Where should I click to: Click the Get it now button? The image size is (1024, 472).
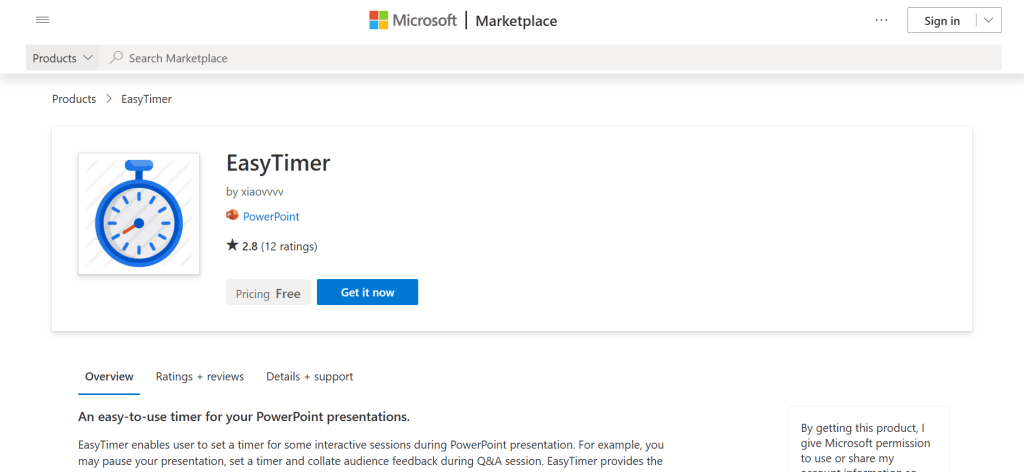(x=367, y=292)
